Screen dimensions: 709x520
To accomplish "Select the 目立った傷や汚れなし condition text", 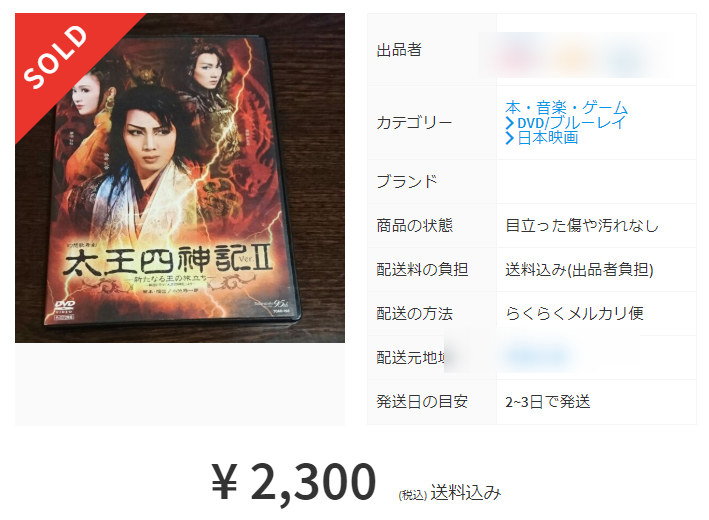I will [x=581, y=225].
